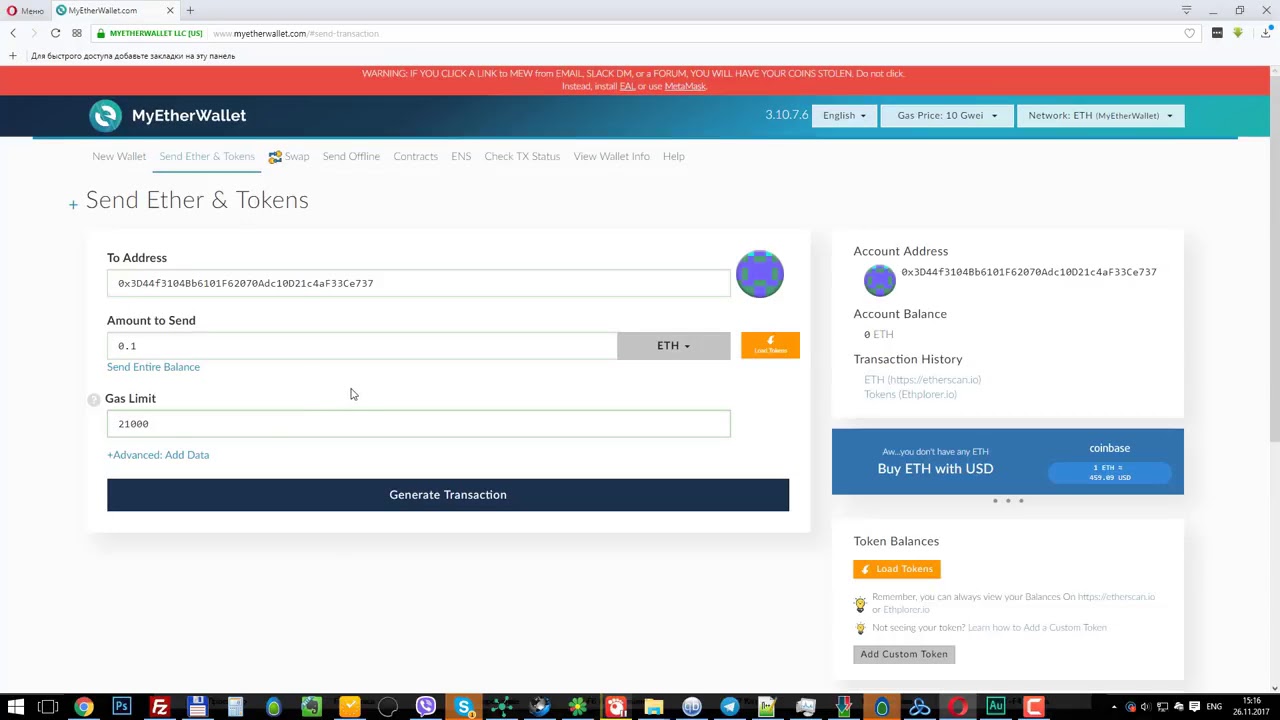
Task: Open Telegram from taskbar
Action: coord(730,707)
